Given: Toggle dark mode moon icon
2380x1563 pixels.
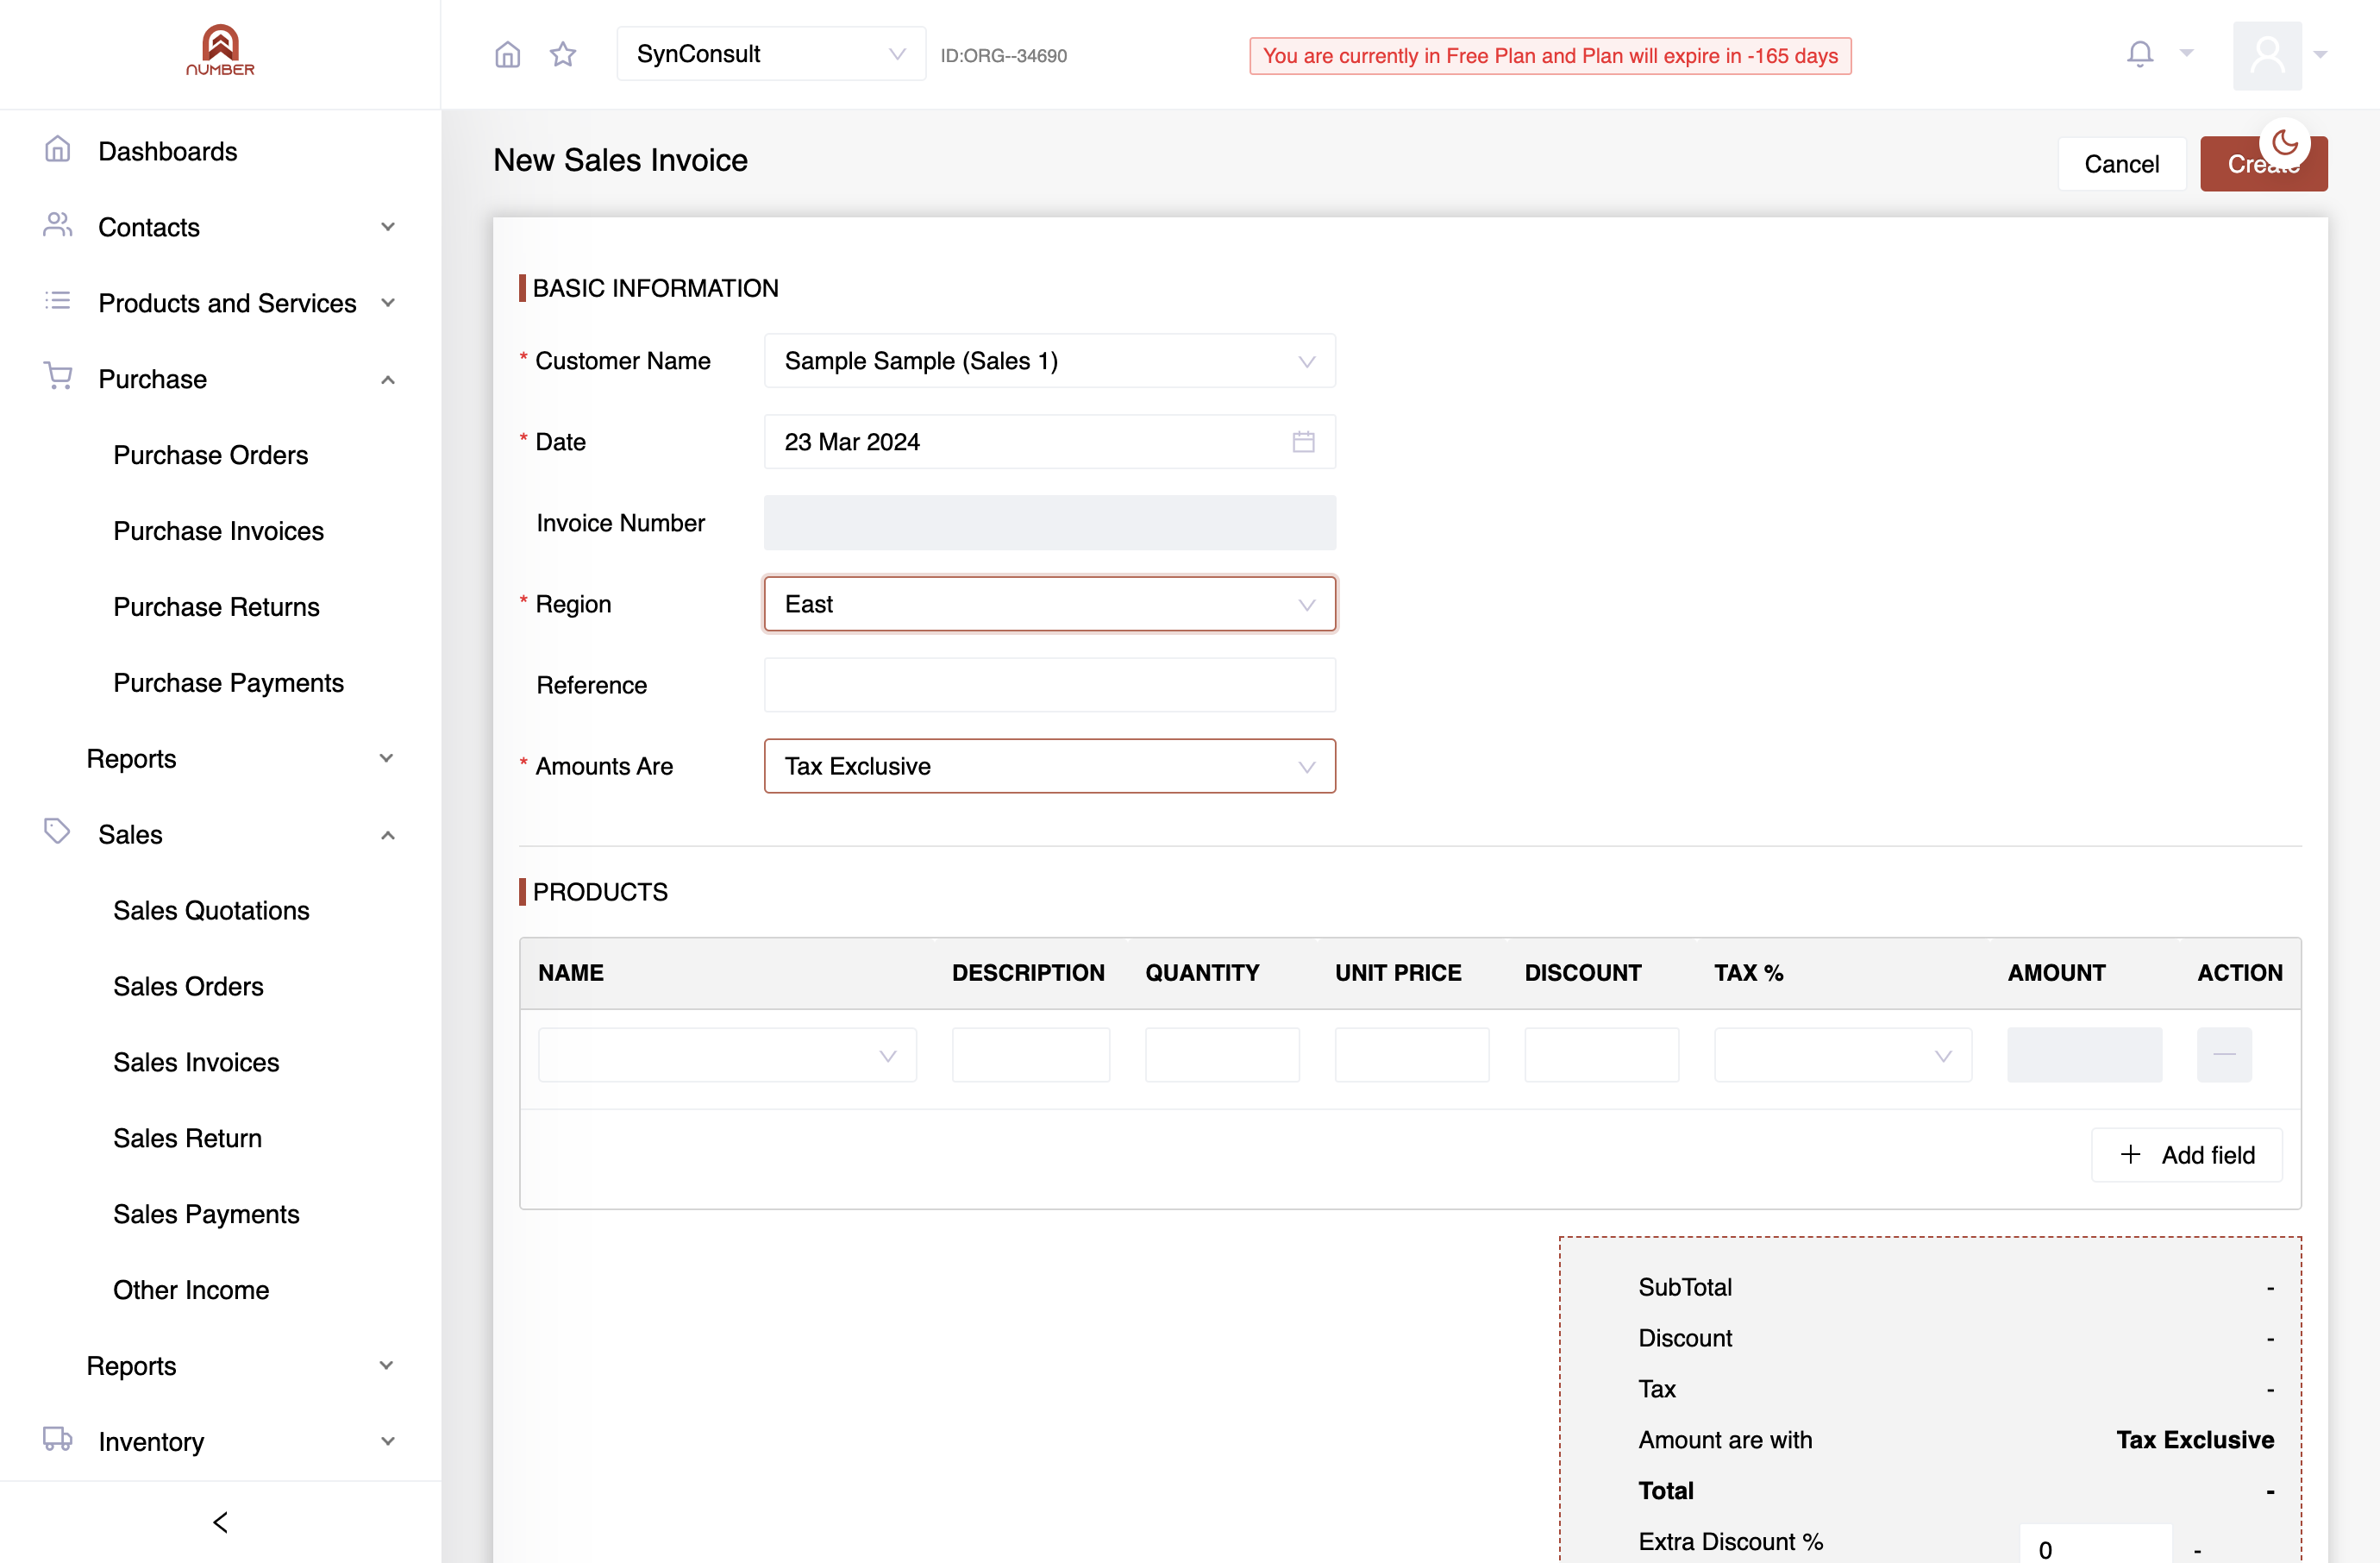Looking at the screenshot, I should 2285,143.
